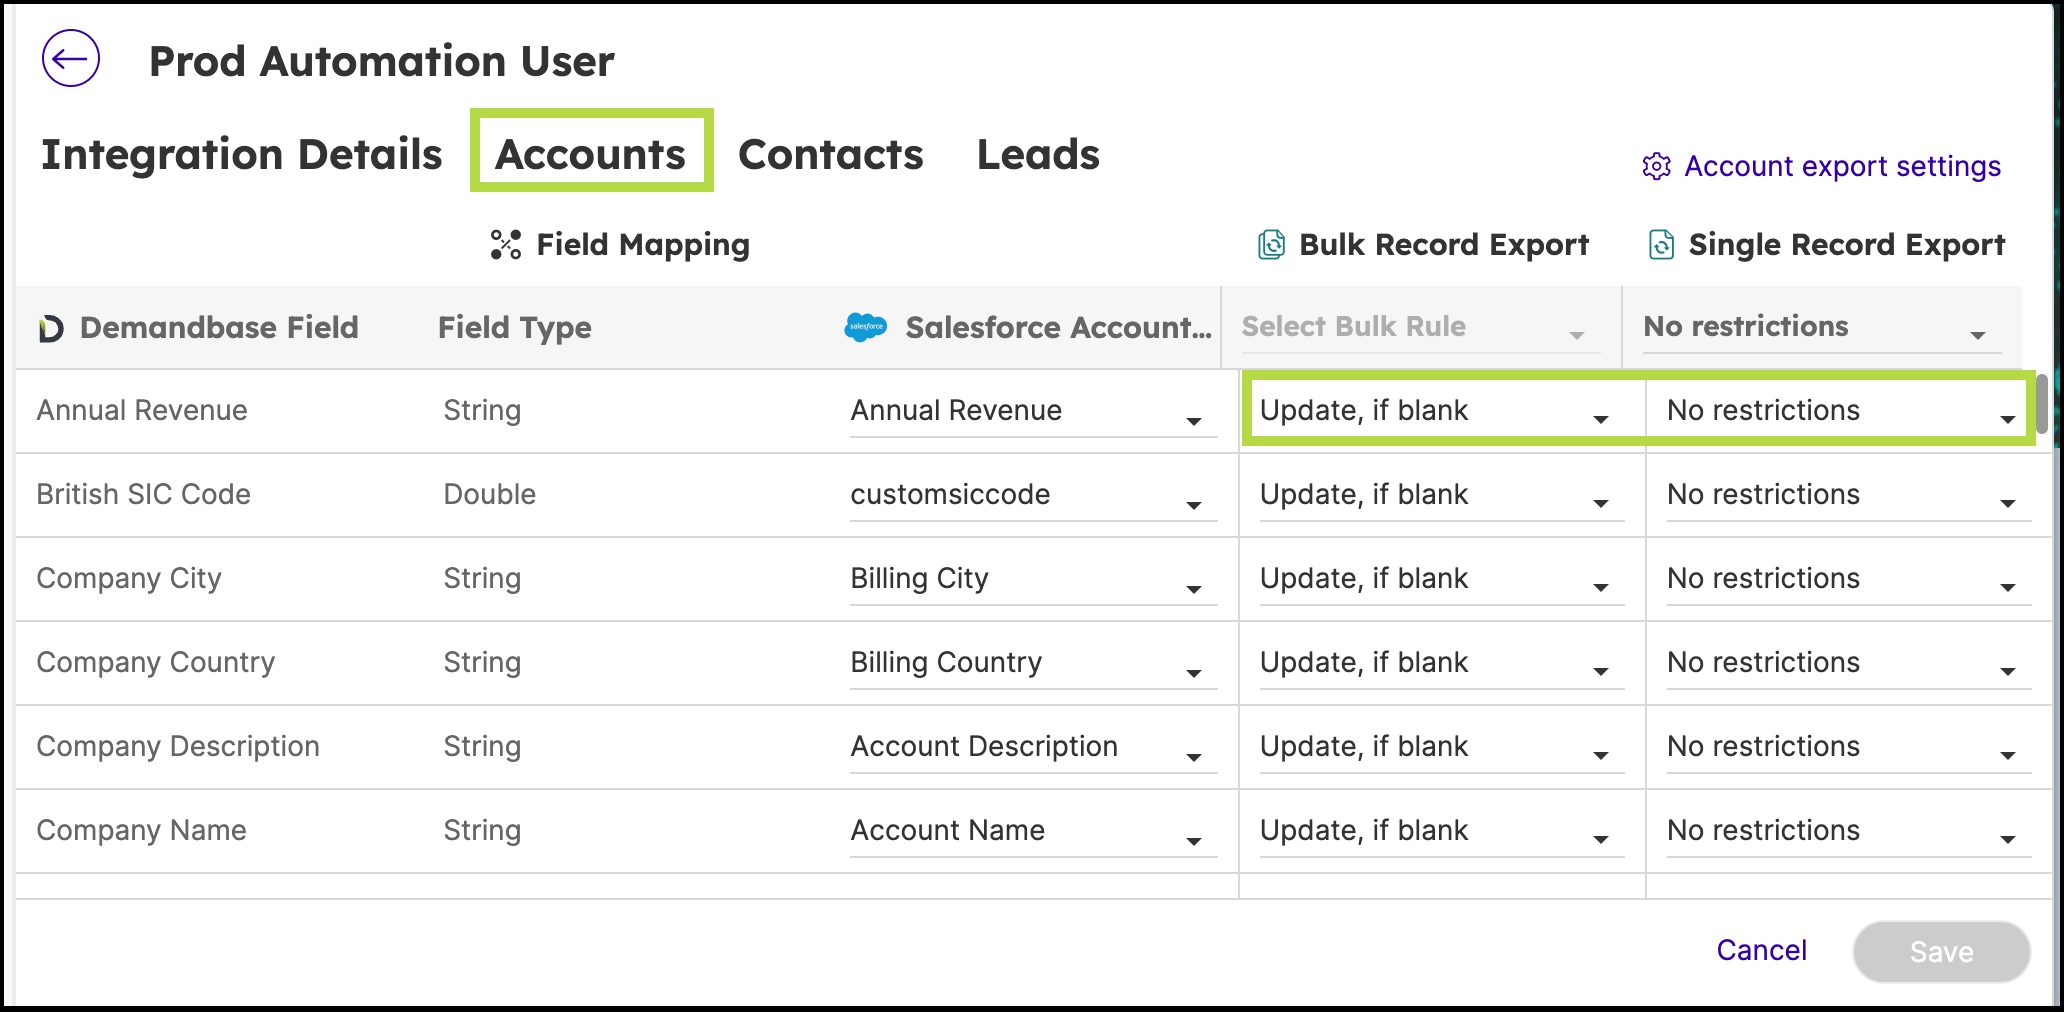Click the Salesforce cloud logo
This screenshot has width=2064, height=1012.
point(865,327)
